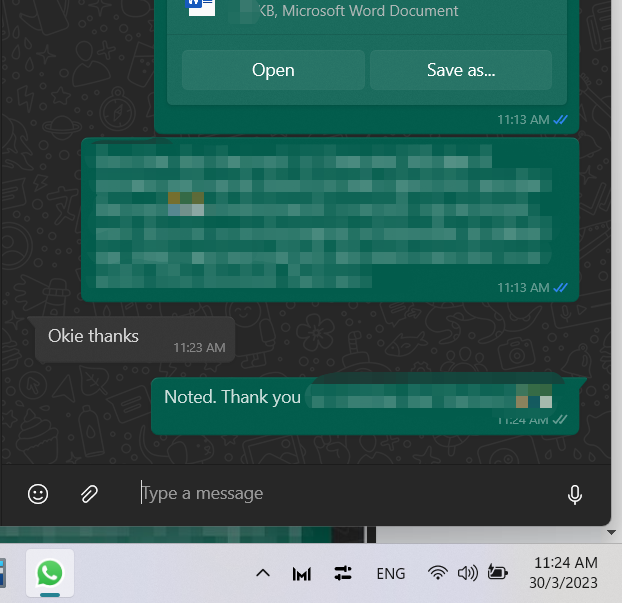Open the attached Word document
The height and width of the screenshot is (603, 622).
(x=273, y=70)
